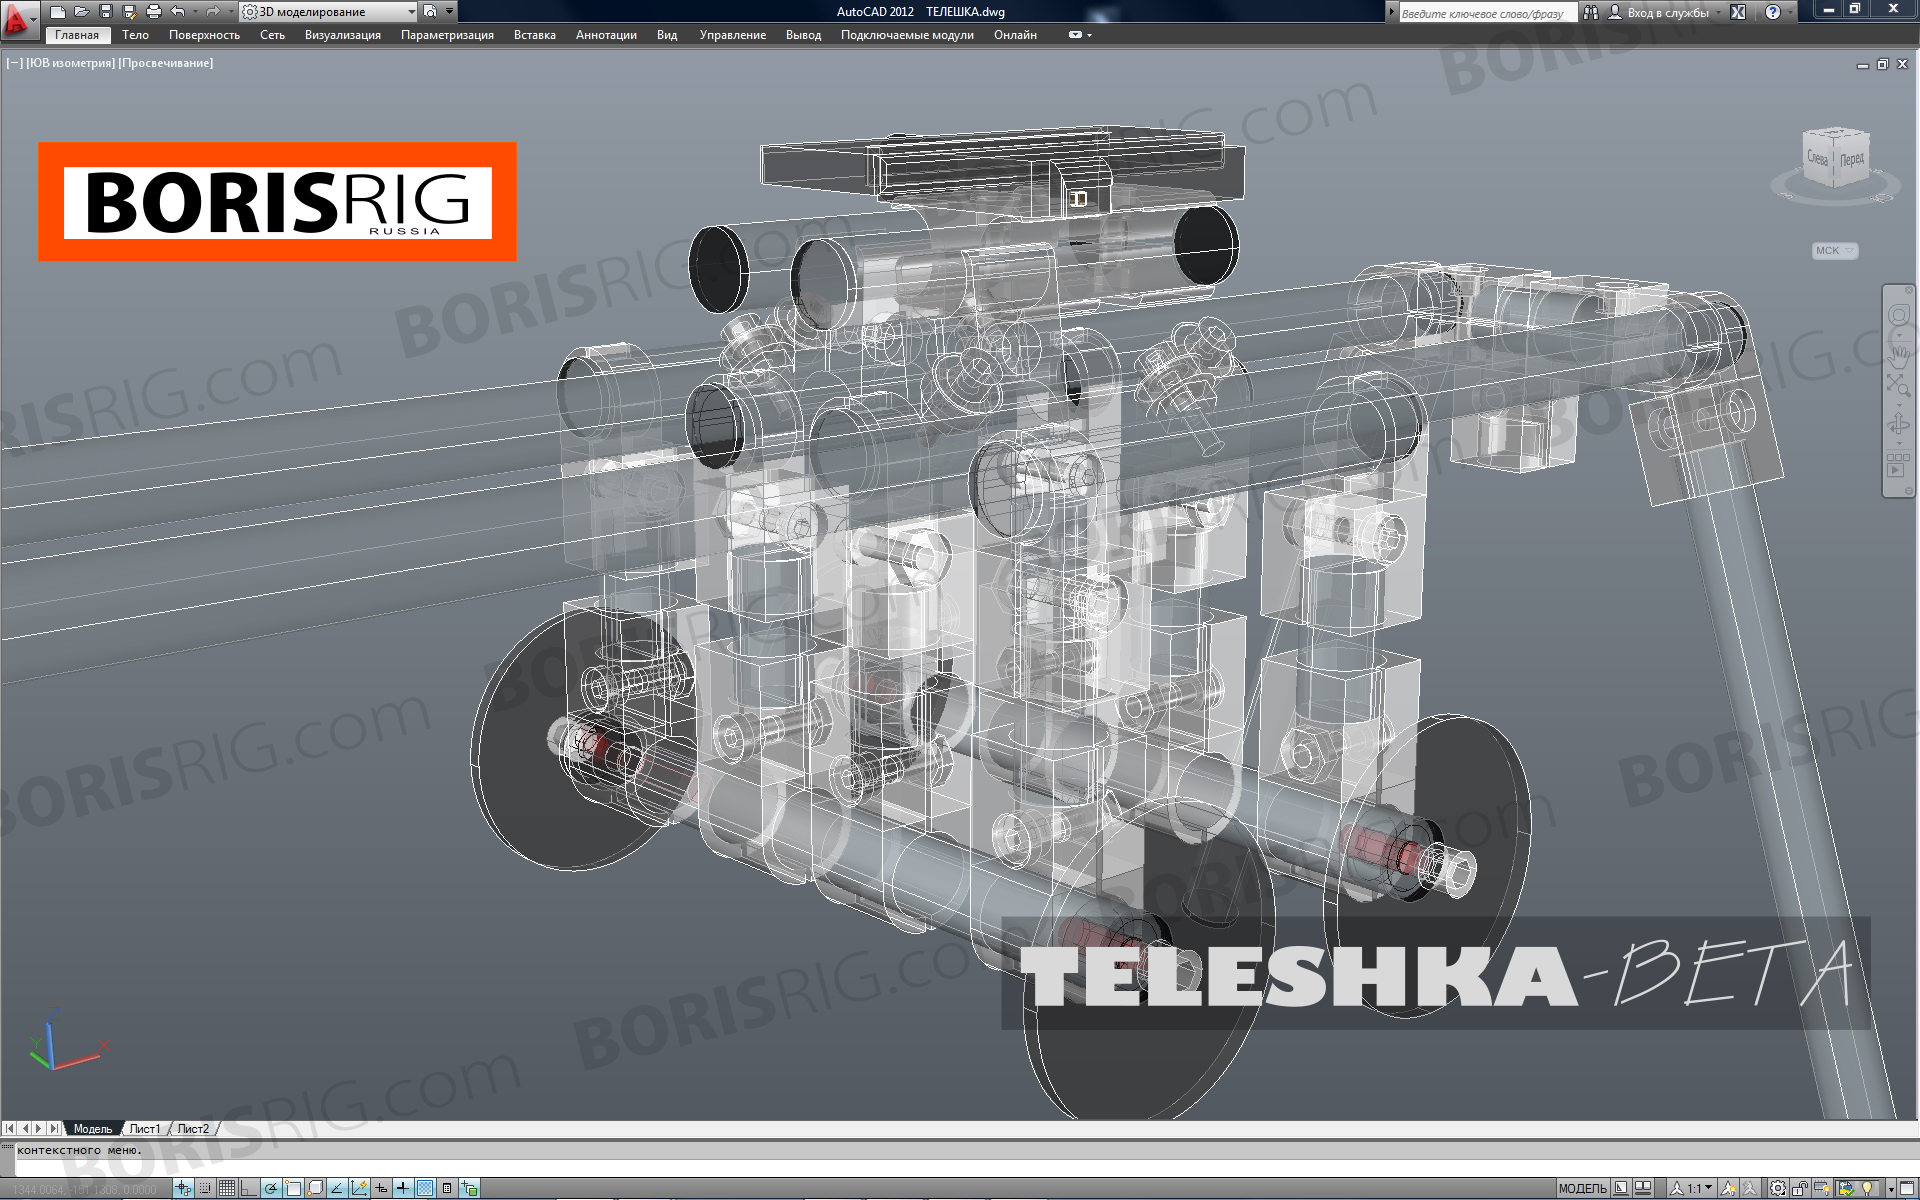Switch to the Лист1 layout tab
The image size is (1920, 1200).
[x=145, y=1128]
